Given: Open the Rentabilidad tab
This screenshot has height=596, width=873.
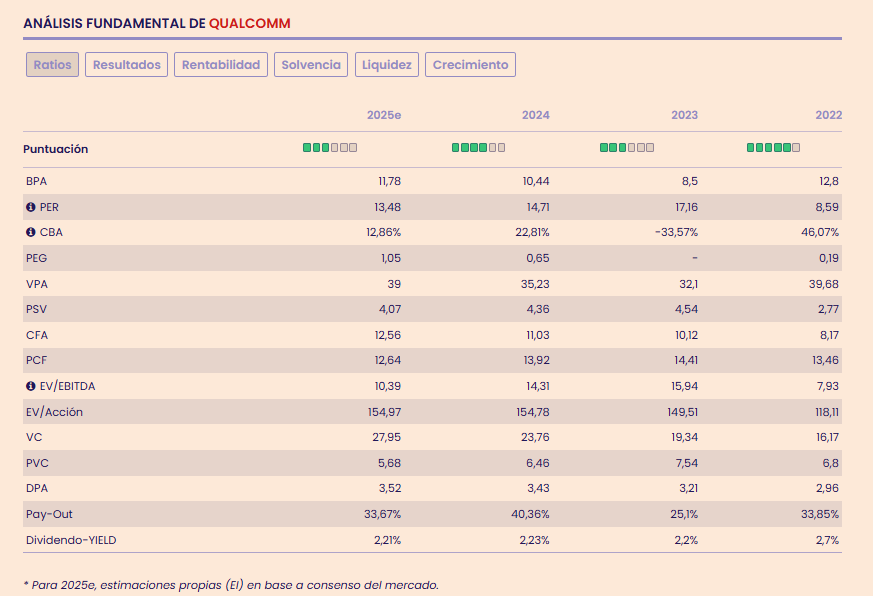Looking at the screenshot, I should point(221,65).
